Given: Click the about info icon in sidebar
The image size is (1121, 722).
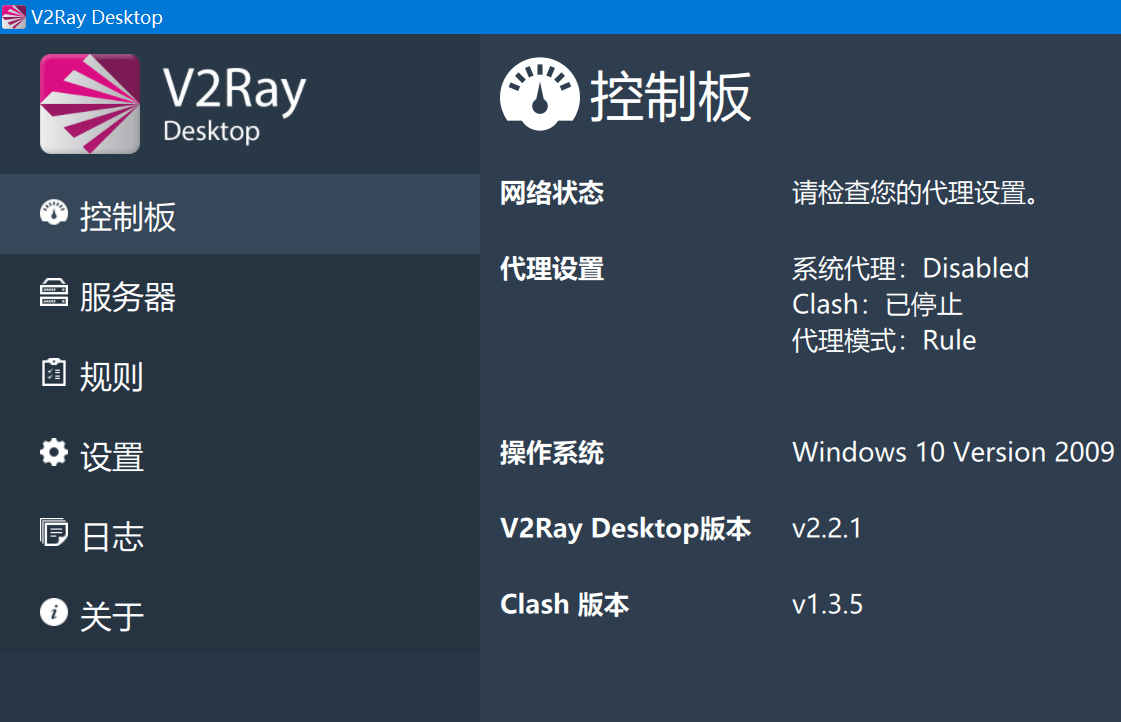Looking at the screenshot, I should pos(53,612).
